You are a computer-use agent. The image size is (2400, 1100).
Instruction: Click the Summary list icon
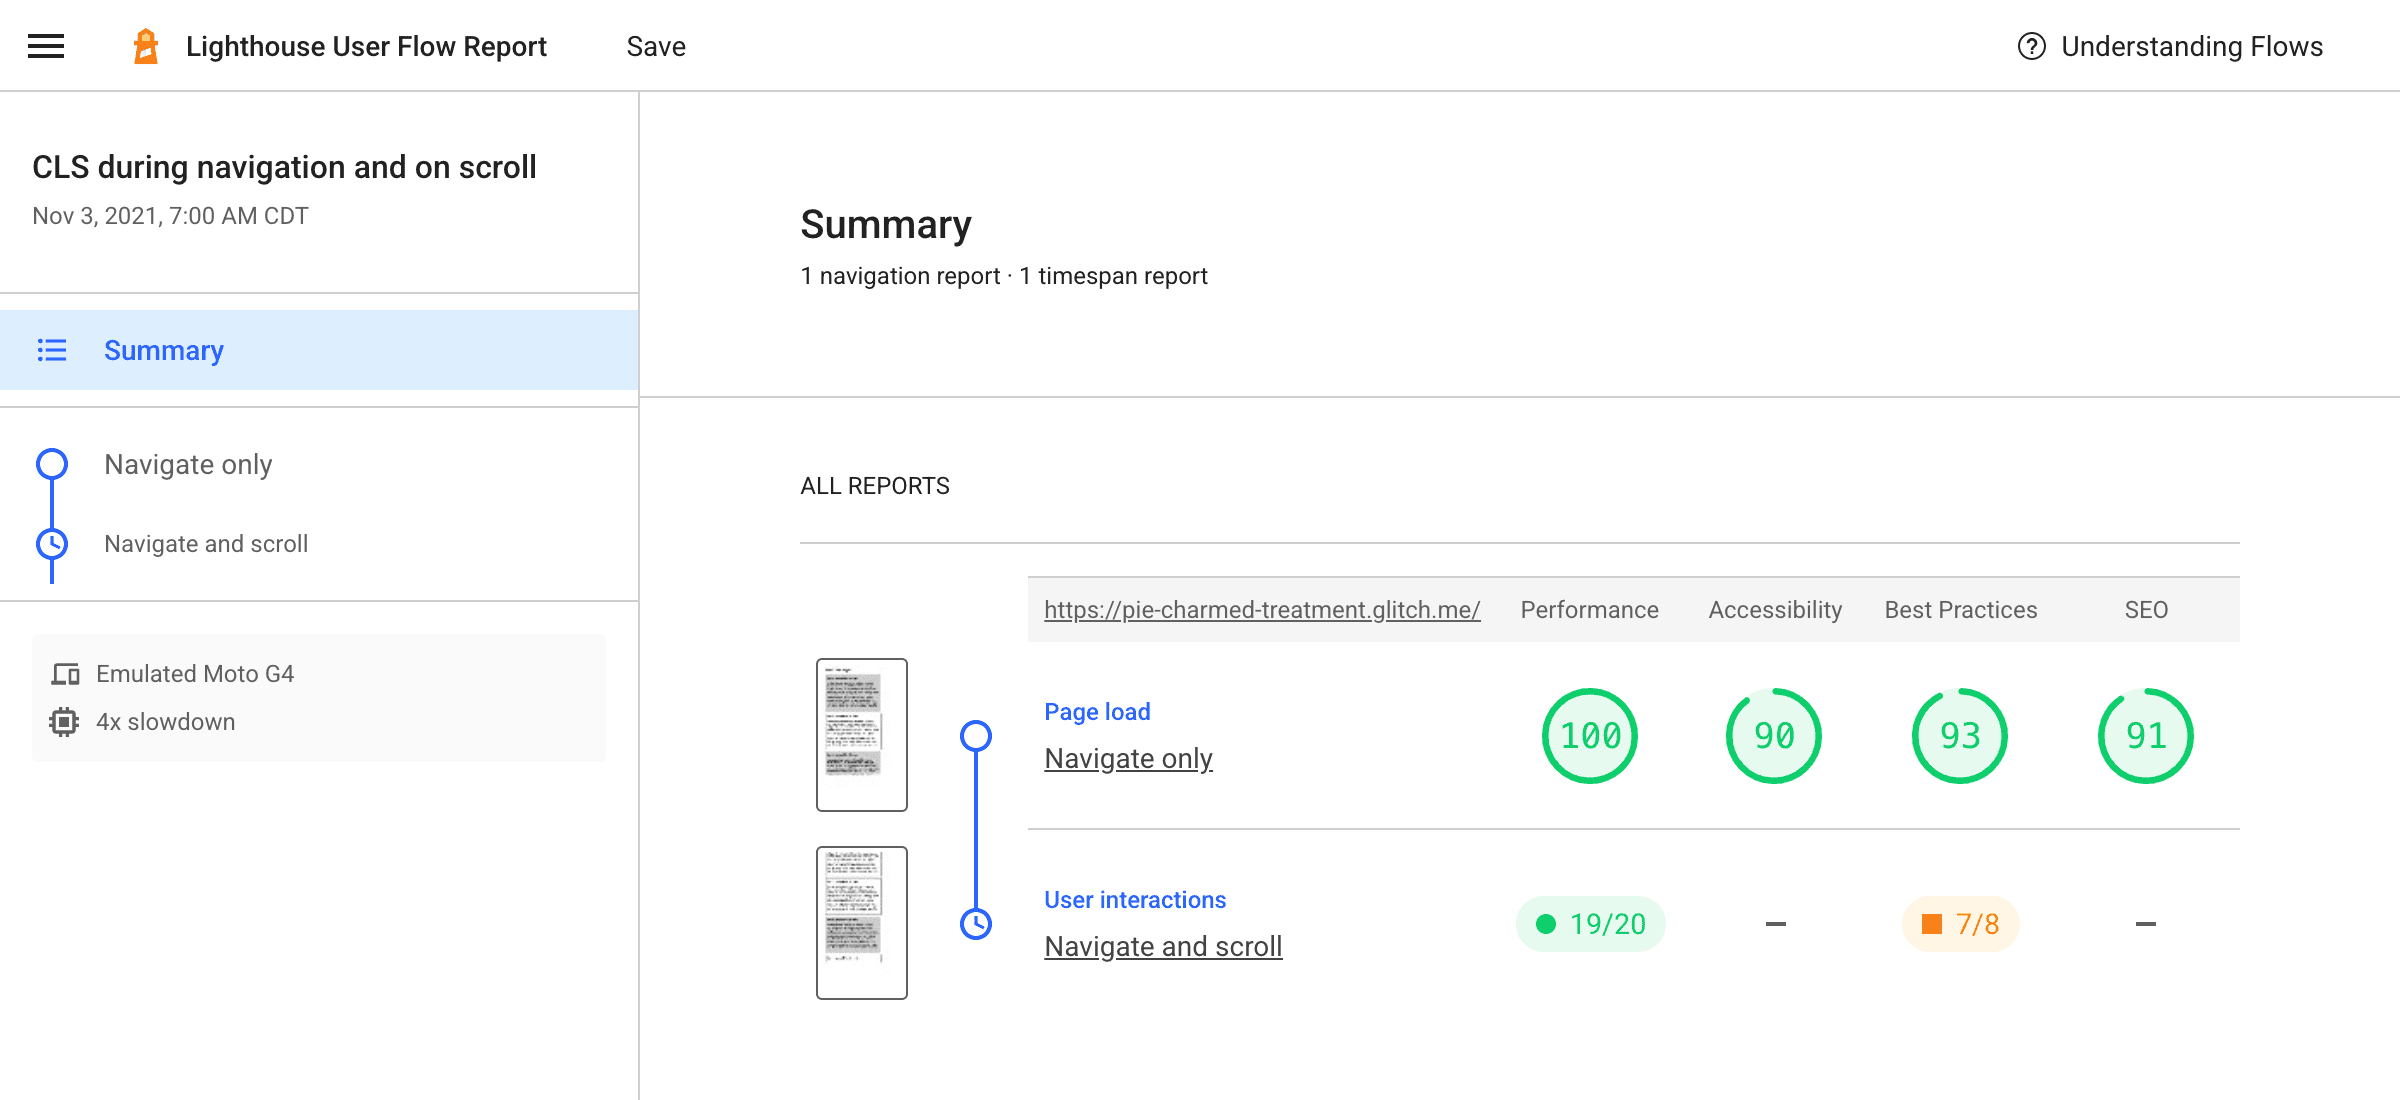pyautogui.click(x=52, y=350)
